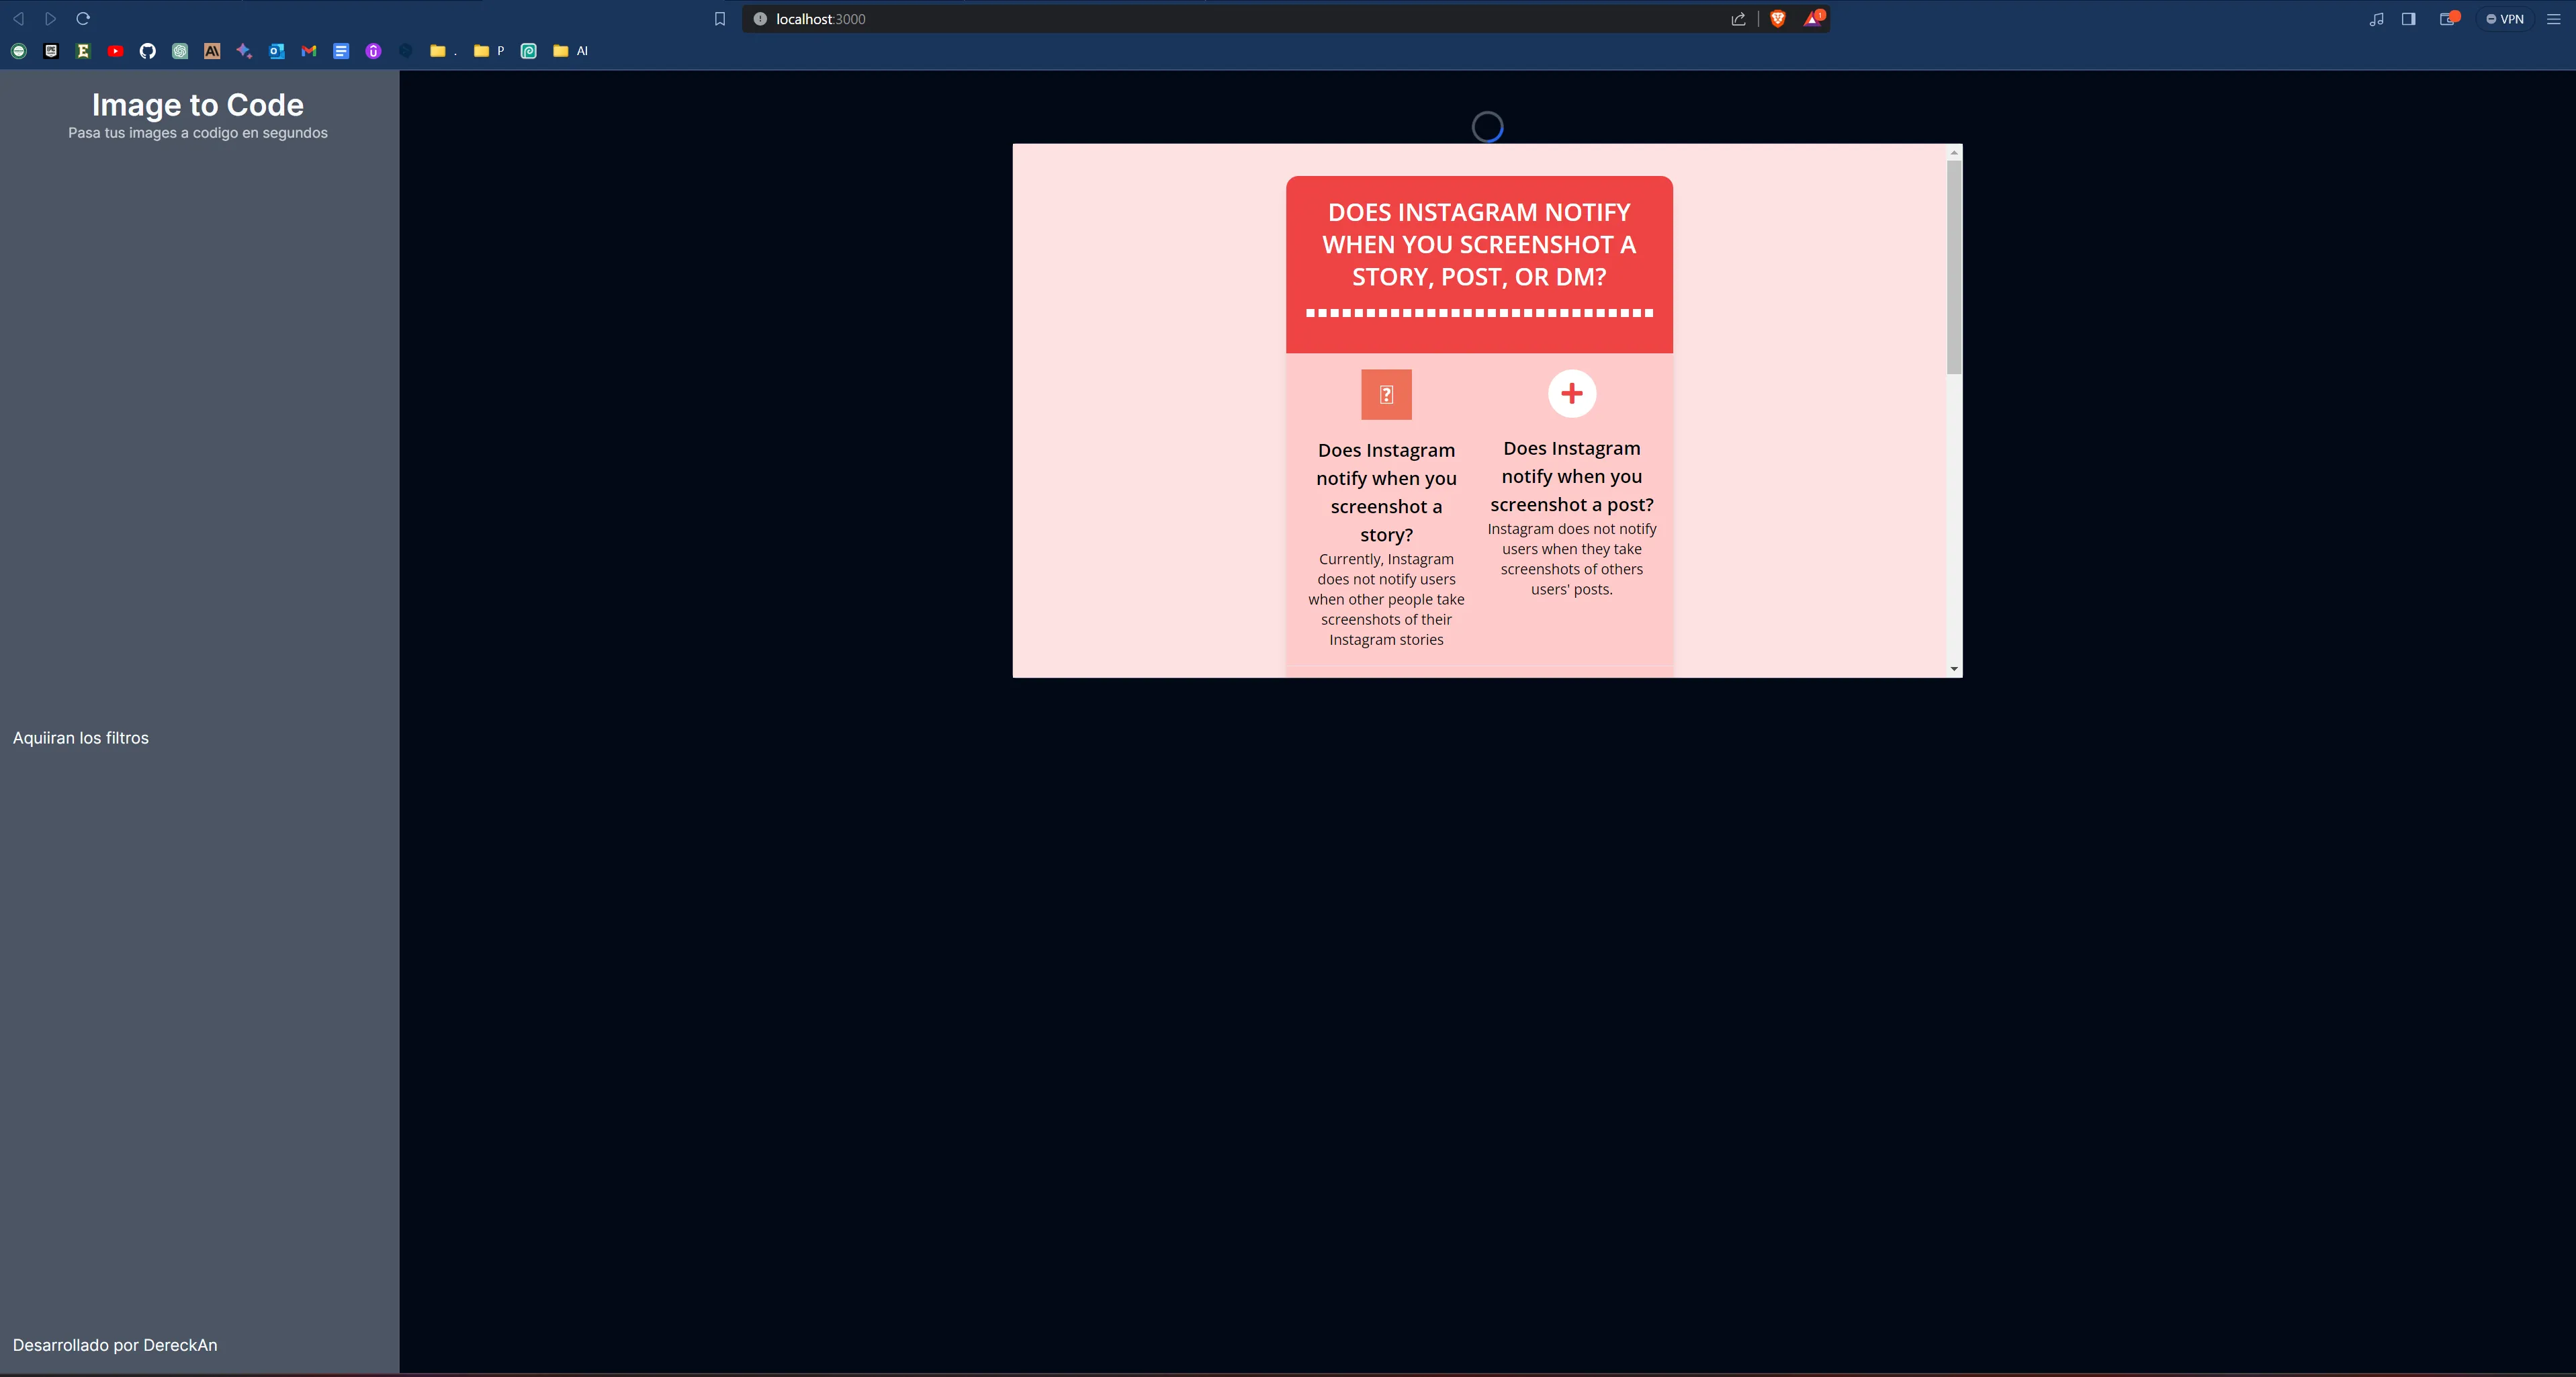Open the teal spiral bookmark
Image resolution: width=2576 pixels, height=1377 pixels.
(x=529, y=51)
